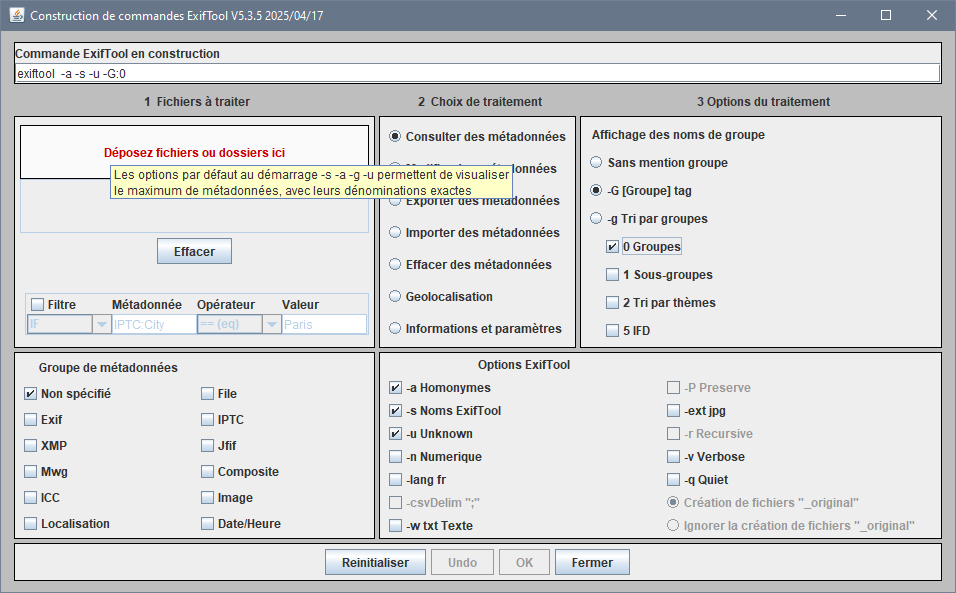
Task: Check the XMP metadata group
Action: 30,446
